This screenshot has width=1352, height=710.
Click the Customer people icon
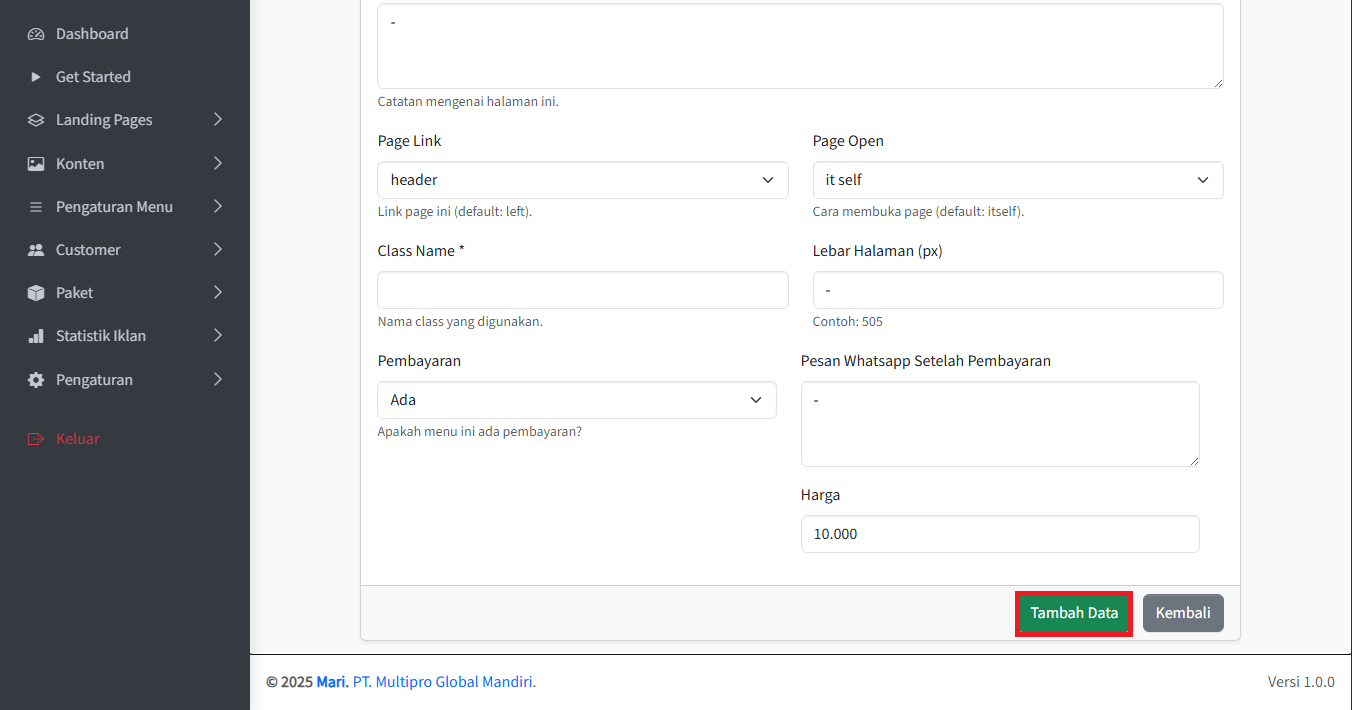(36, 250)
